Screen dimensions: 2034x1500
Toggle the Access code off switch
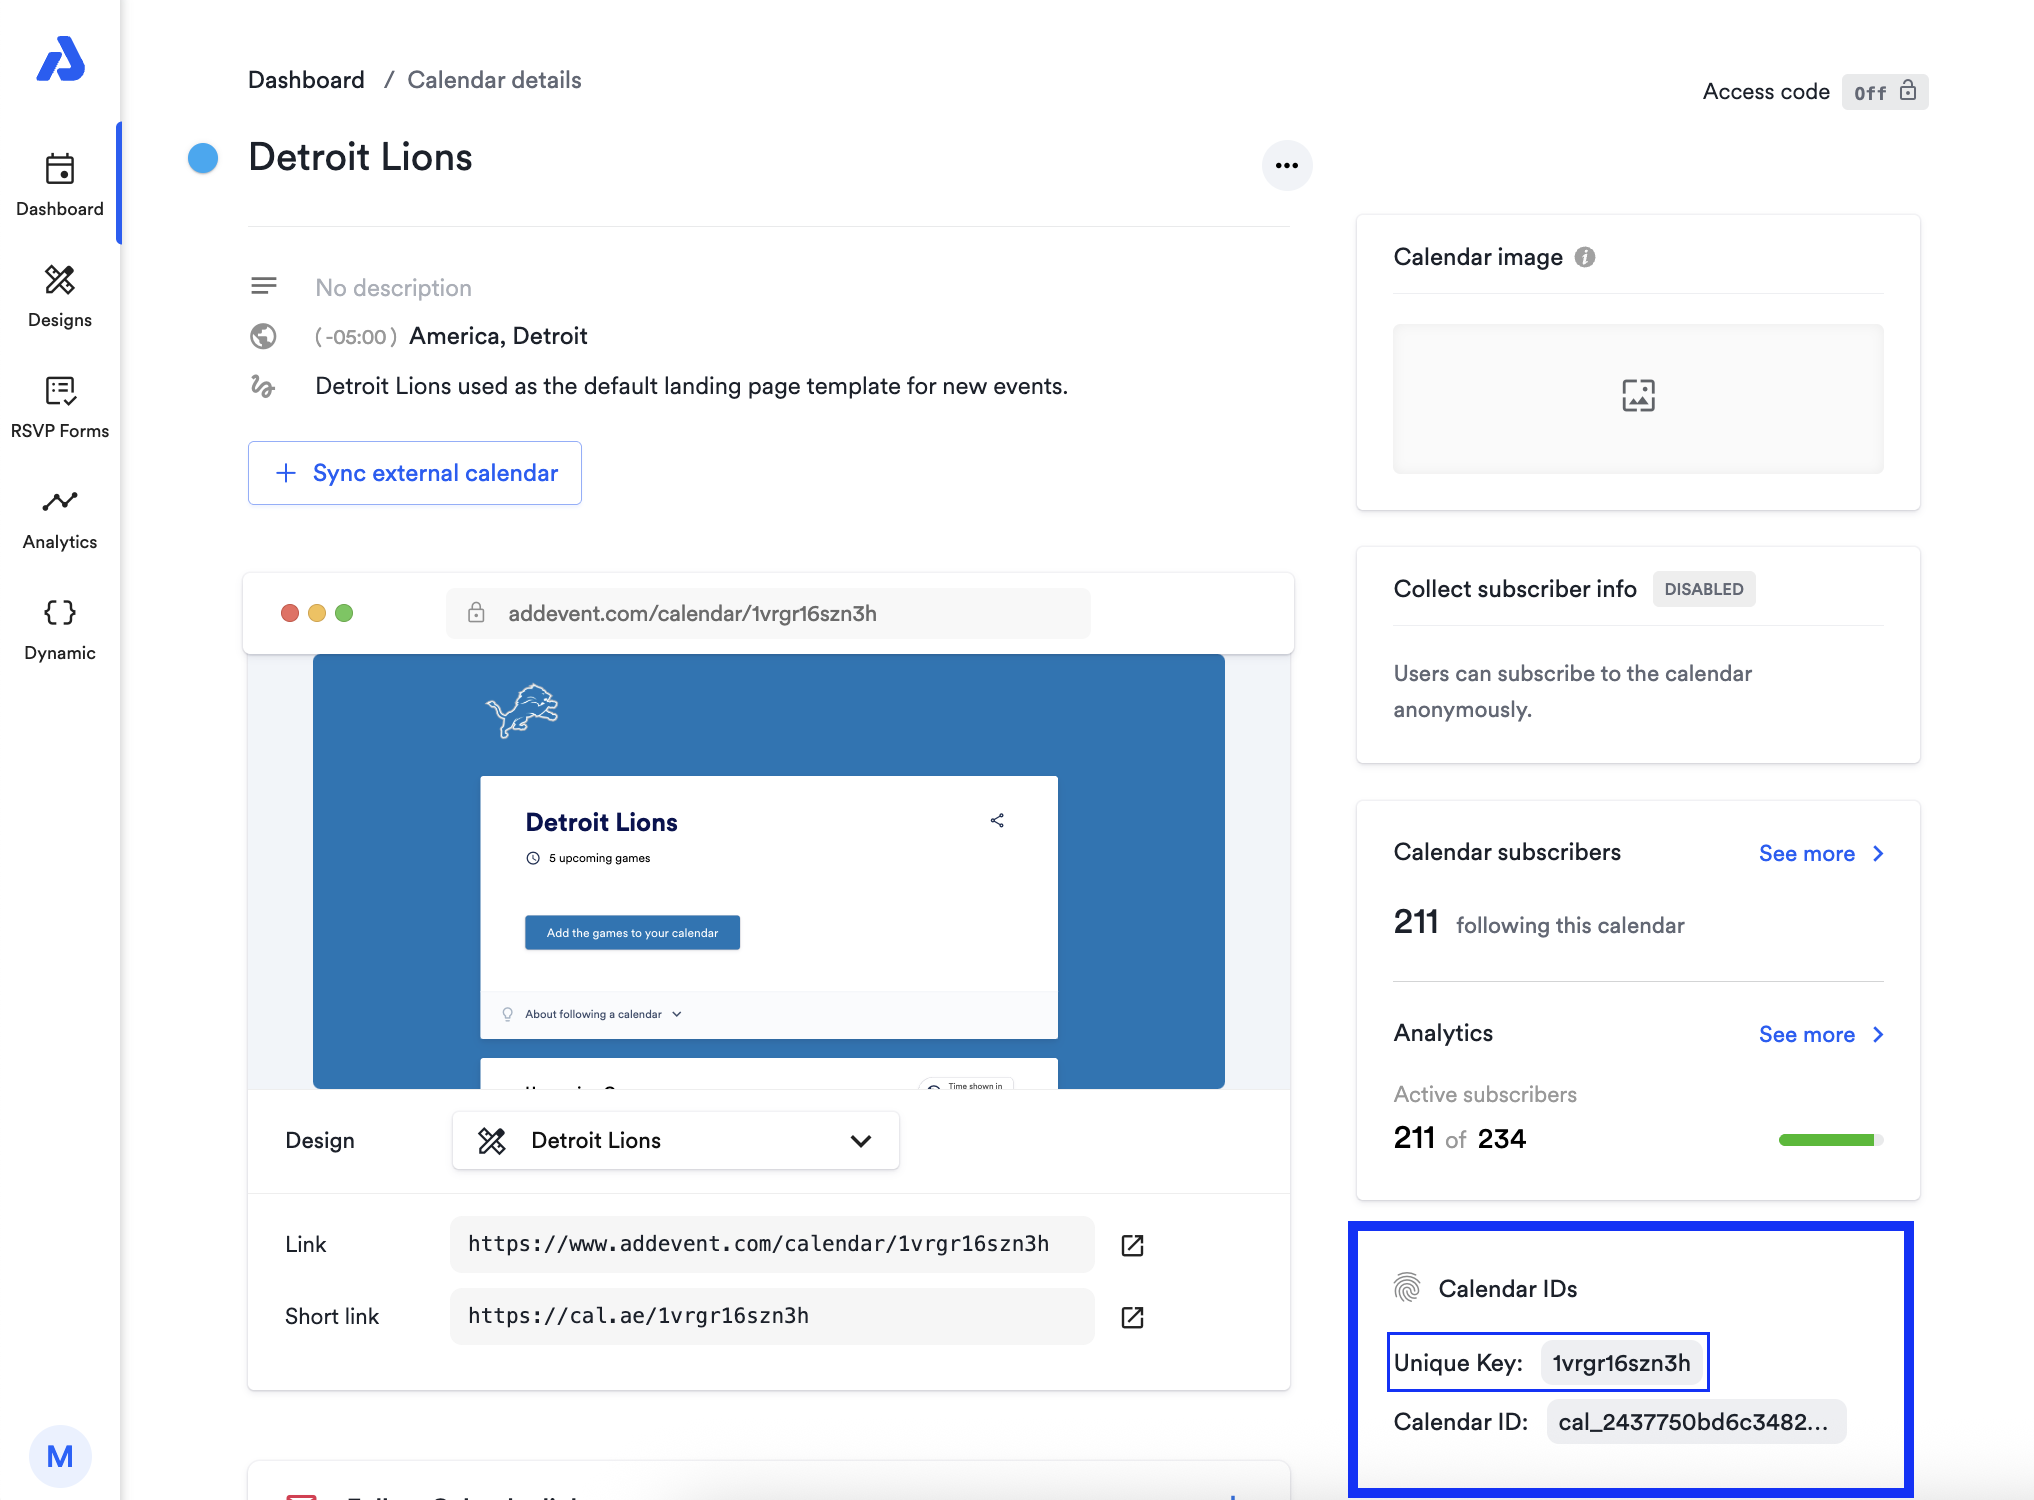[x=1884, y=92]
